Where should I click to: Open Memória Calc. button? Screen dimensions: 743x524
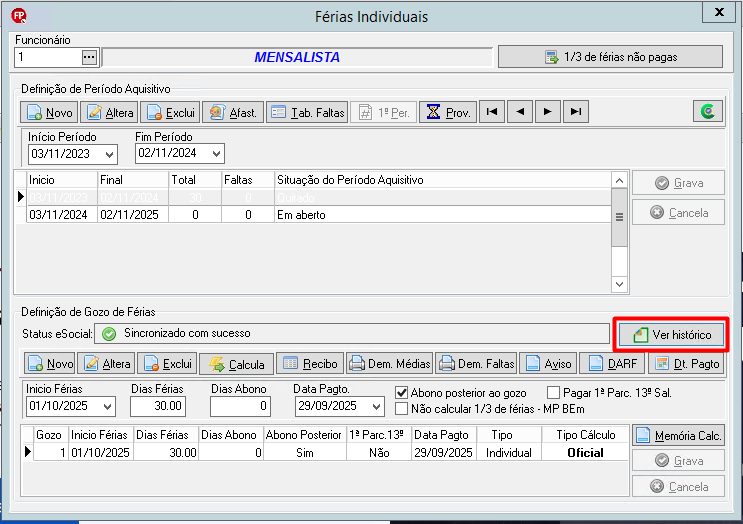coord(679,435)
